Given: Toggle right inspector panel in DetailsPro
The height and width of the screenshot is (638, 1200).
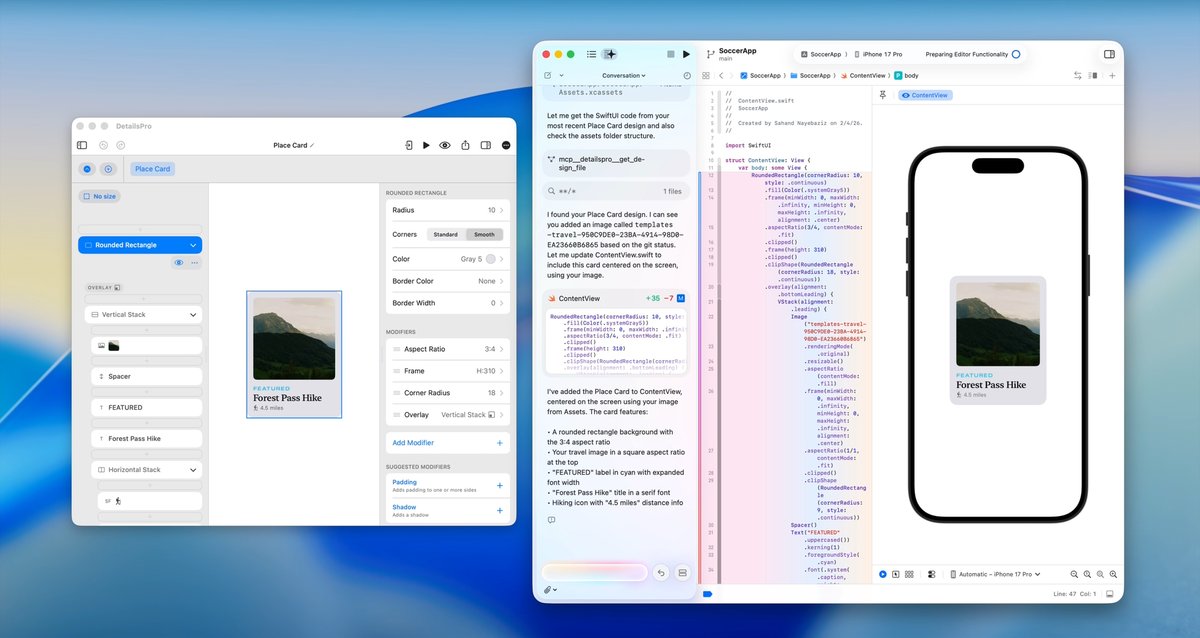Looking at the screenshot, I should 486,145.
